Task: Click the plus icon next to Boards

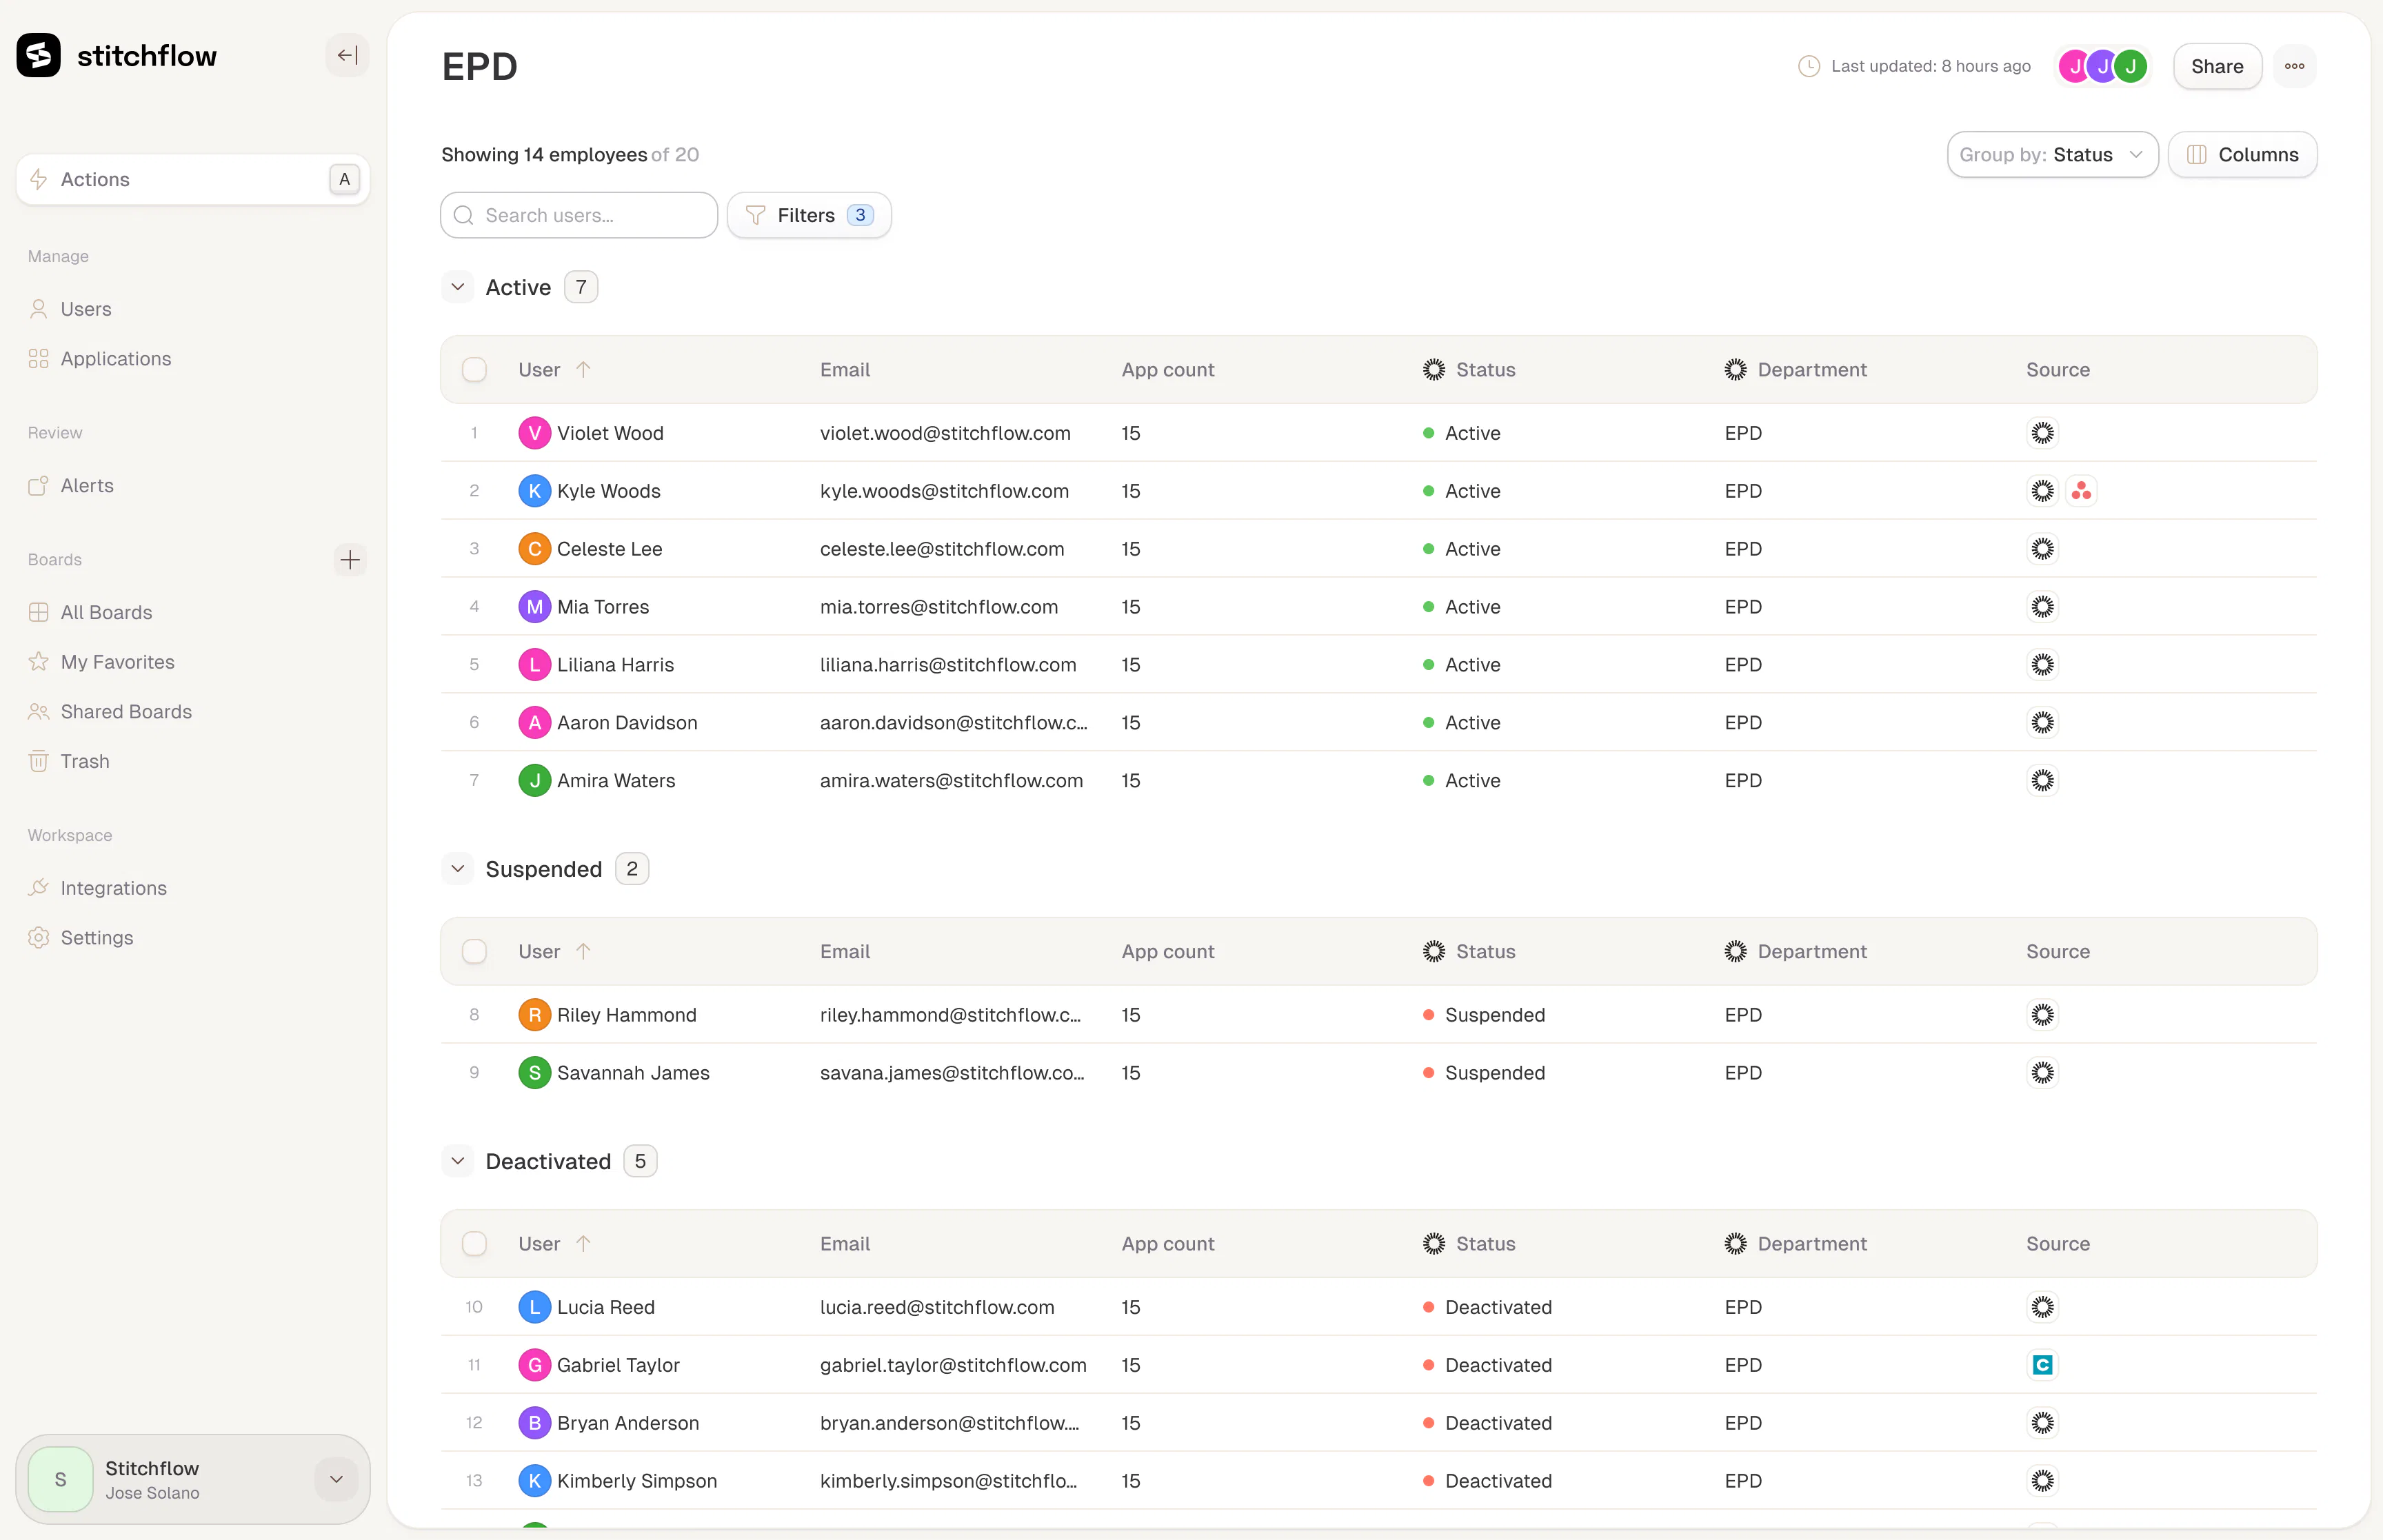Action: point(349,559)
